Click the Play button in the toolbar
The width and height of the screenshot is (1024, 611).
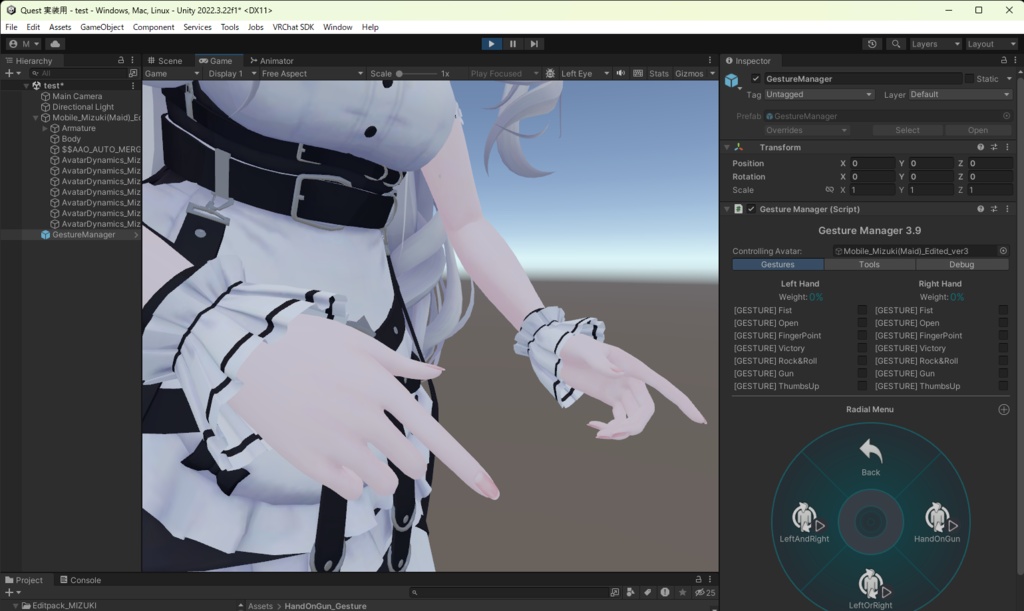click(x=491, y=44)
